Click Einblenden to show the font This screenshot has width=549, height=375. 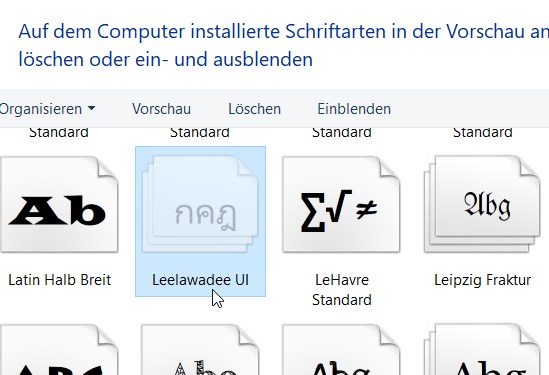pyautogui.click(x=354, y=109)
